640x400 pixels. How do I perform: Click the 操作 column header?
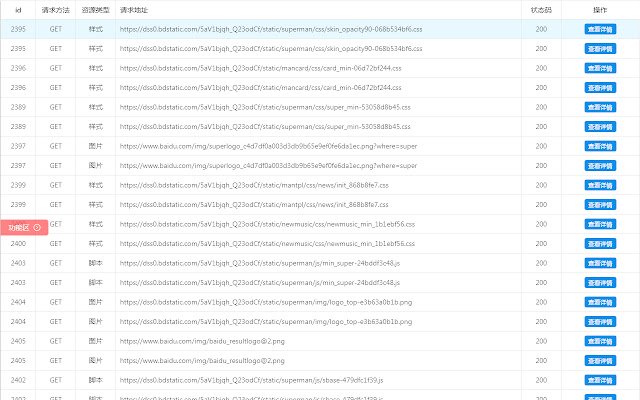pyautogui.click(x=600, y=10)
